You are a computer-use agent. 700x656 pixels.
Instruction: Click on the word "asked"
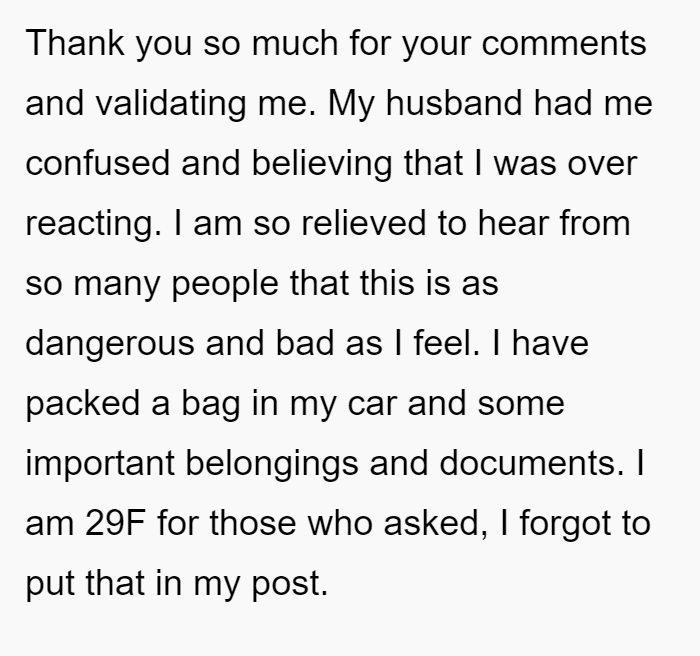point(431,522)
